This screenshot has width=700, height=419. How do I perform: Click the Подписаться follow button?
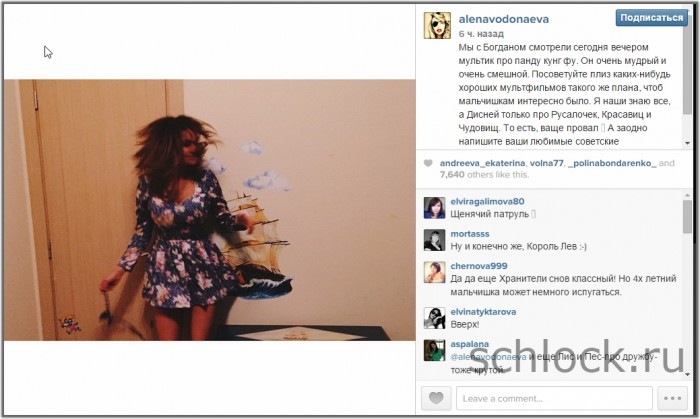(x=651, y=18)
